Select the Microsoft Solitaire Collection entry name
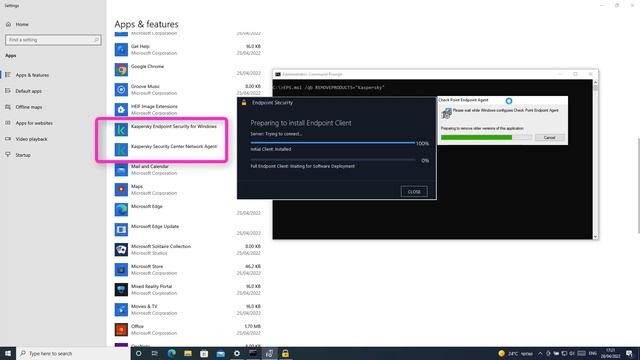 pos(161,247)
